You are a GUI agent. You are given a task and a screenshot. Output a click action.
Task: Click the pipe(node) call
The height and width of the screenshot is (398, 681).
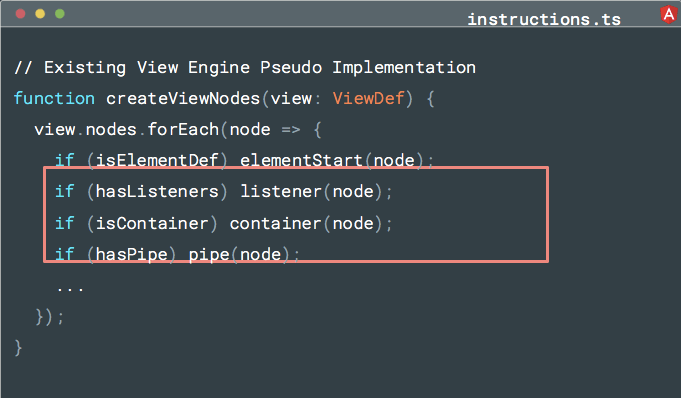click(239, 255)
